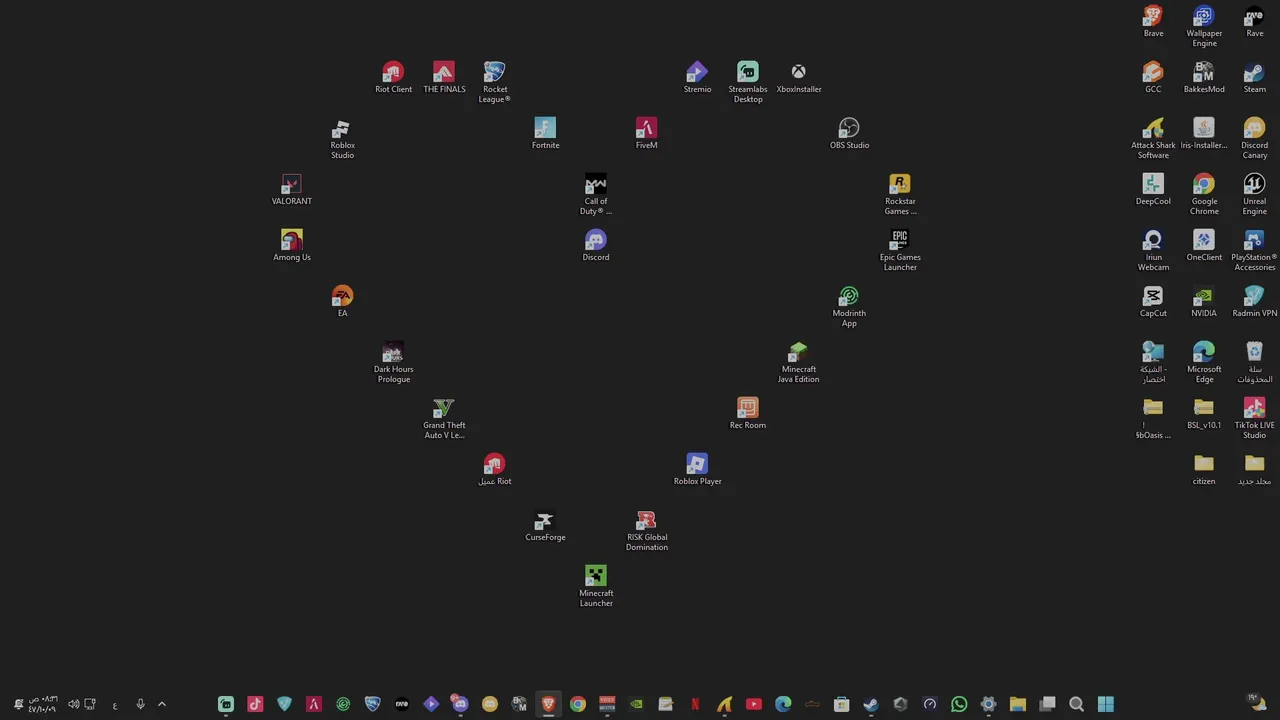The height and width of the screenshot is (720, 1280).
Task: Click the Rave desktop shortcut
Action: pyautogui.click(x=1254, y=21)
